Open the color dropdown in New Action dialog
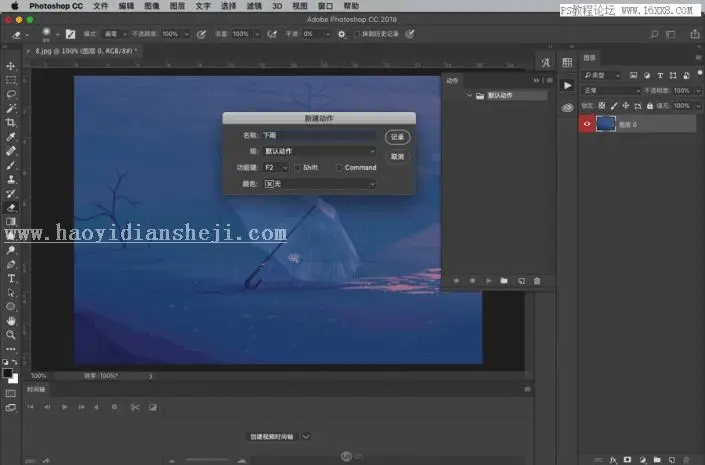705x465 pixels. [x=319, y=184]
